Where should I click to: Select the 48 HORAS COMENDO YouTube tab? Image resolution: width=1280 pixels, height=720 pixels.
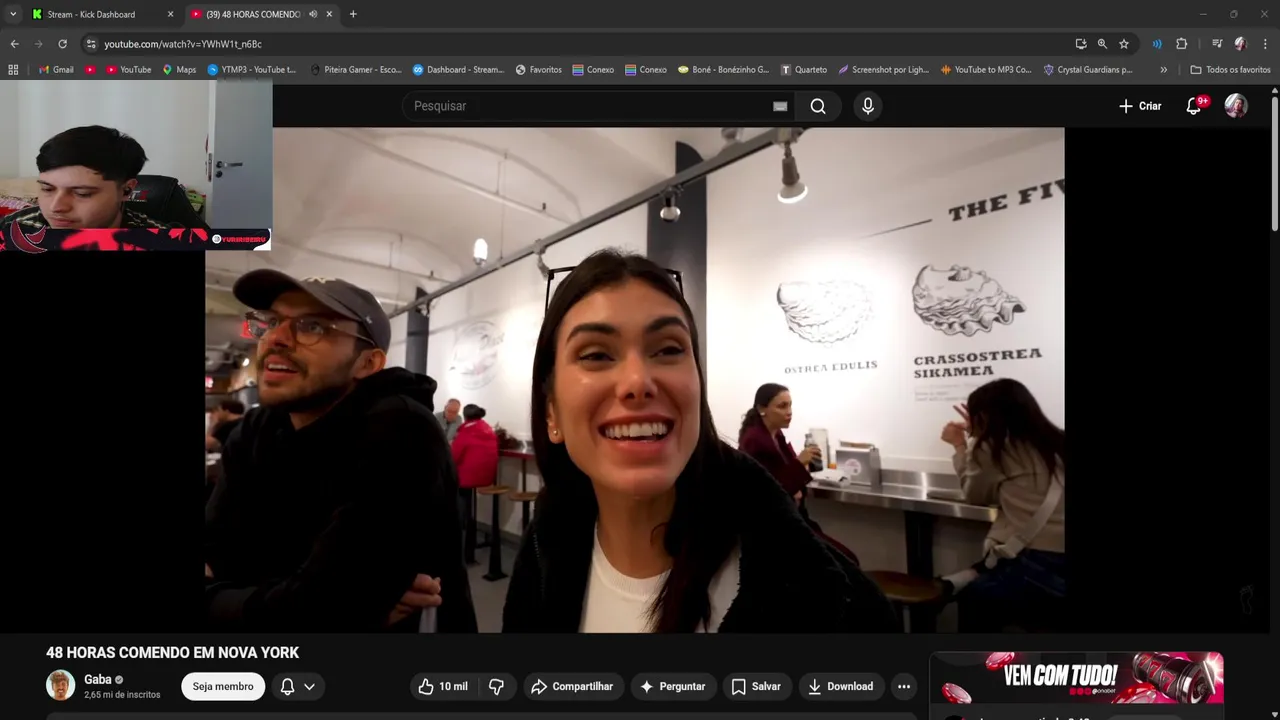(252, 14)
